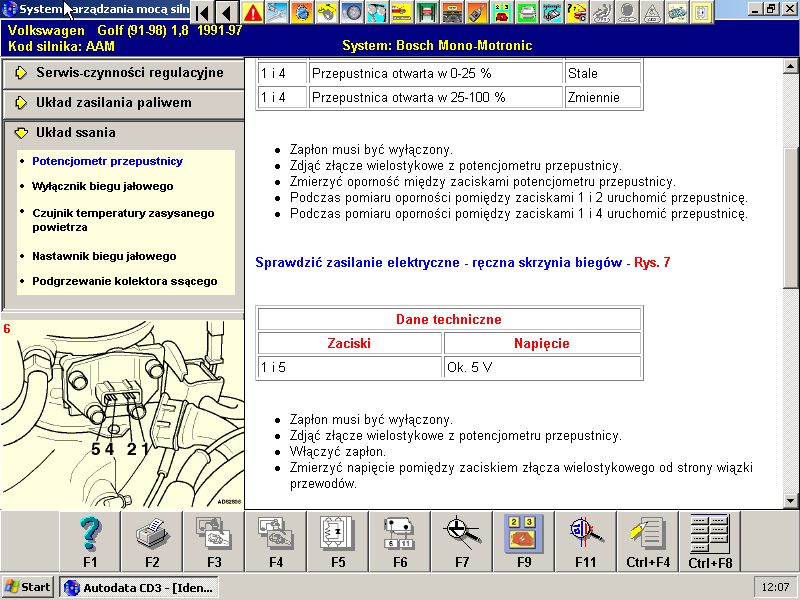Image resolution: width=800 pixels, height=600 pixels.
Task: Collapse the Układ ssania section
Action: point(123,133)
